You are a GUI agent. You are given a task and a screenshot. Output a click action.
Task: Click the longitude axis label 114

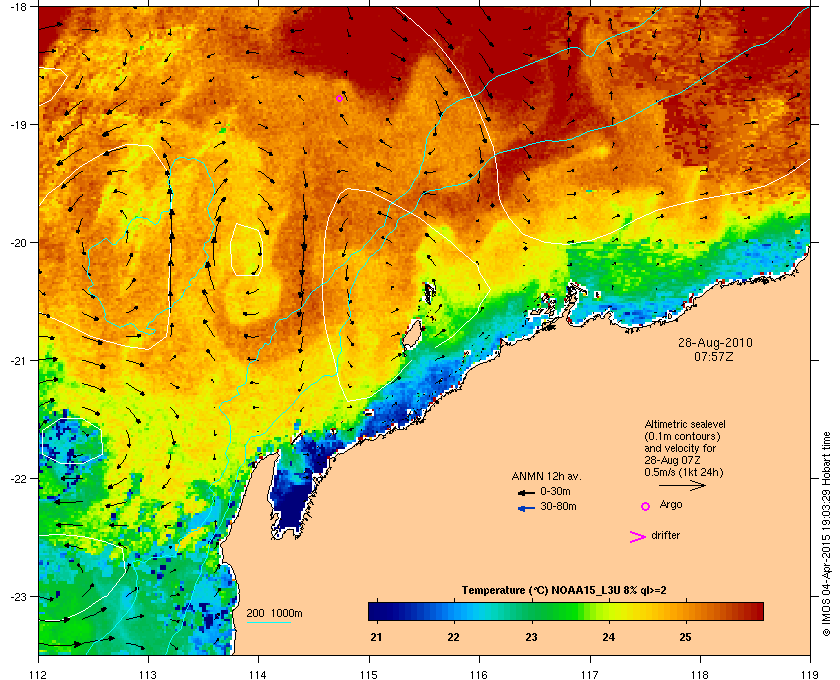click(x=258, y=675)
